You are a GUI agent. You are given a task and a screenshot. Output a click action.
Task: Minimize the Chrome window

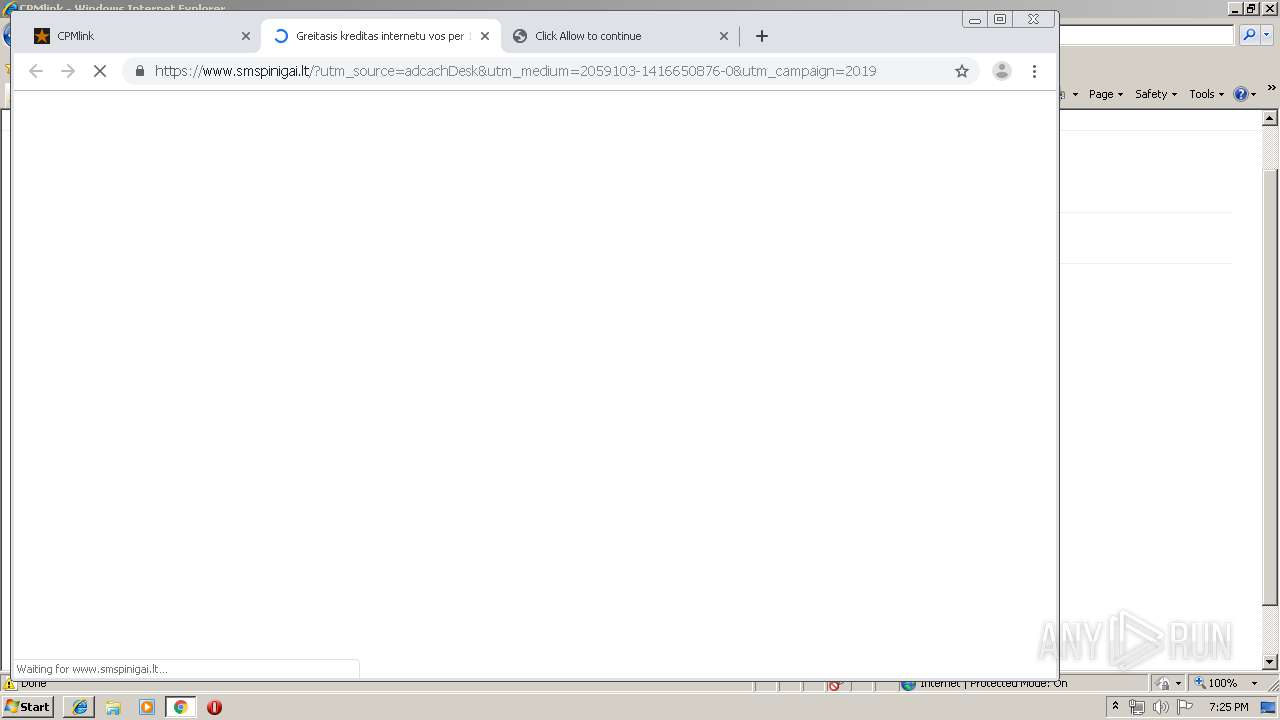point(975,19)
